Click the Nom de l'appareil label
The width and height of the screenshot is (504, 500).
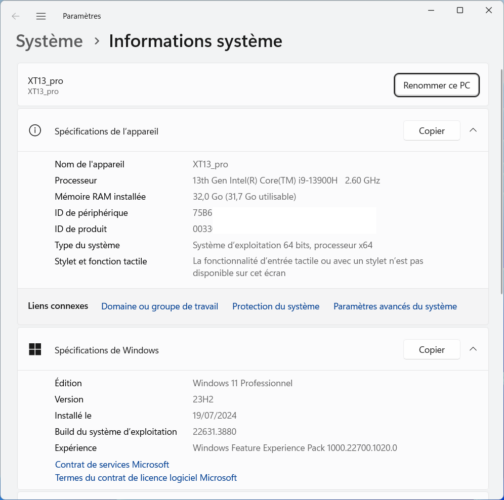point(89,164)
